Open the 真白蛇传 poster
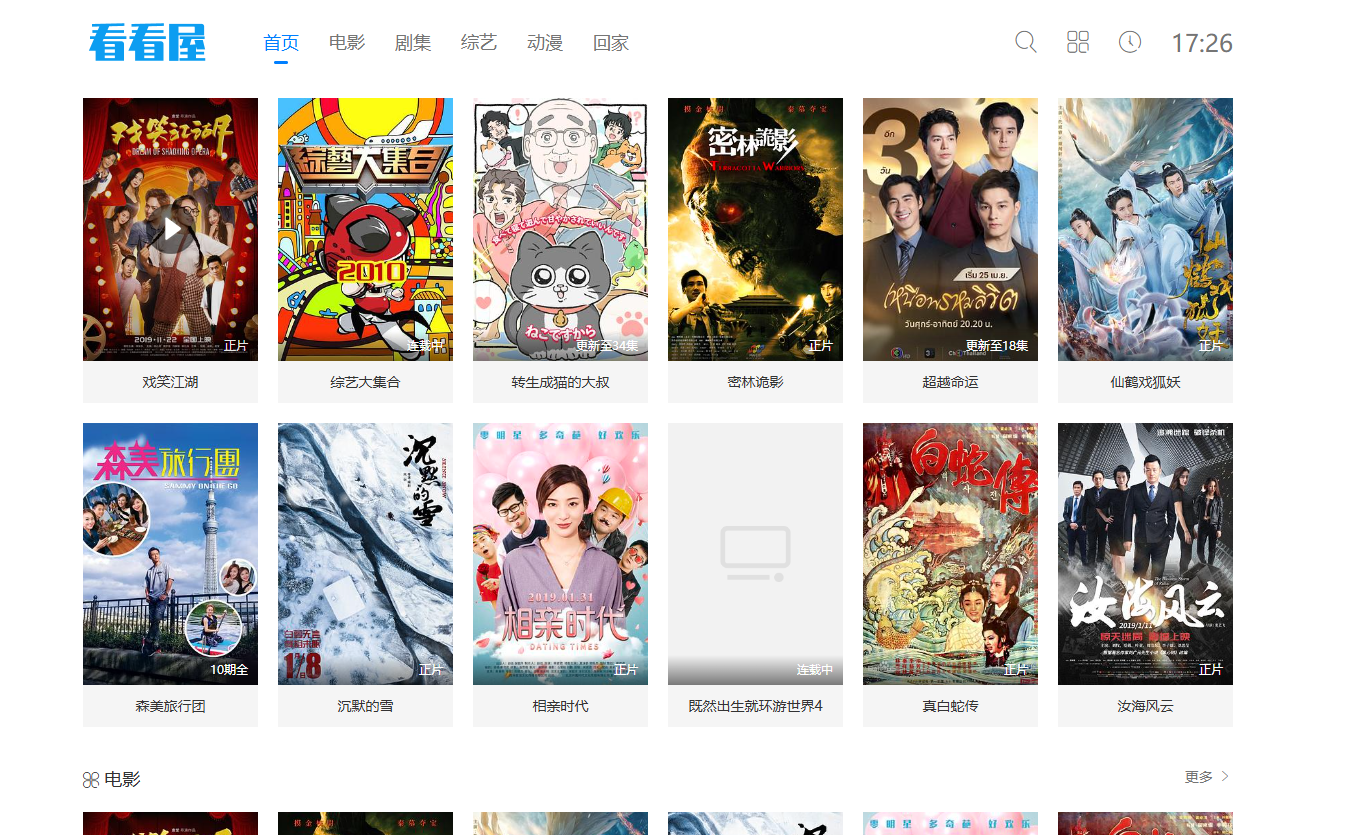 tap(950, 554)
